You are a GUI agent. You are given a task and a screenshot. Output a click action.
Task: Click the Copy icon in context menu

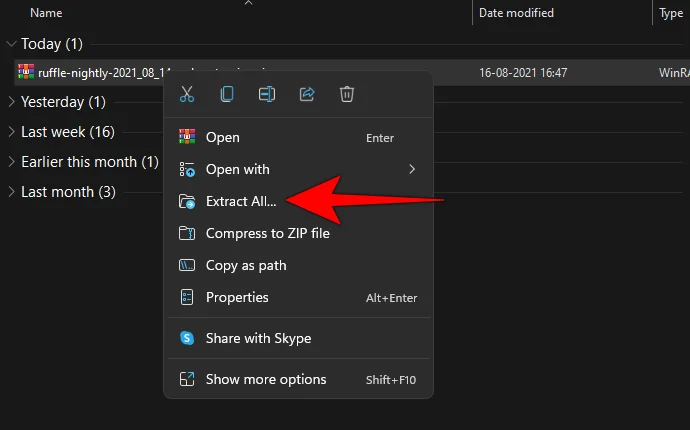point(227,94)
